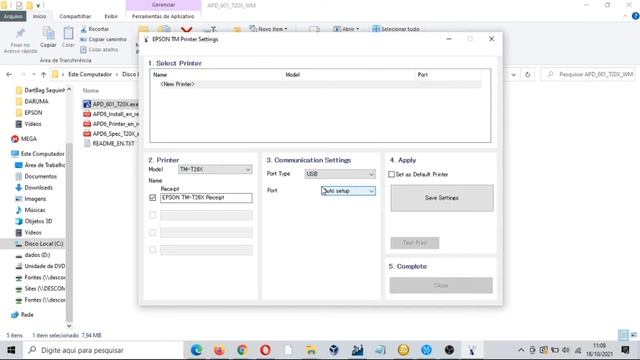Select the APD6_Install PDF file
640x360 pixels.
tap(111, 114)
